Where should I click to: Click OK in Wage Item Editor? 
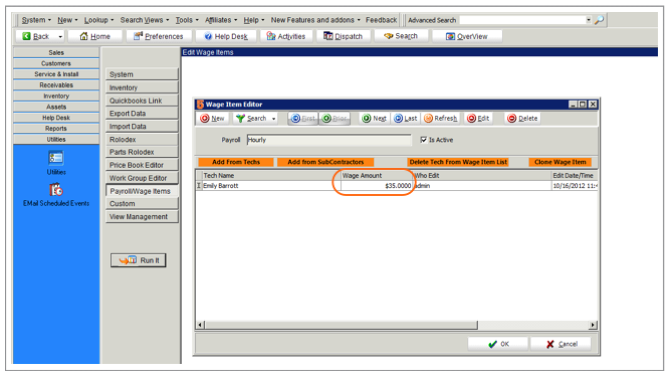point(499,344)
